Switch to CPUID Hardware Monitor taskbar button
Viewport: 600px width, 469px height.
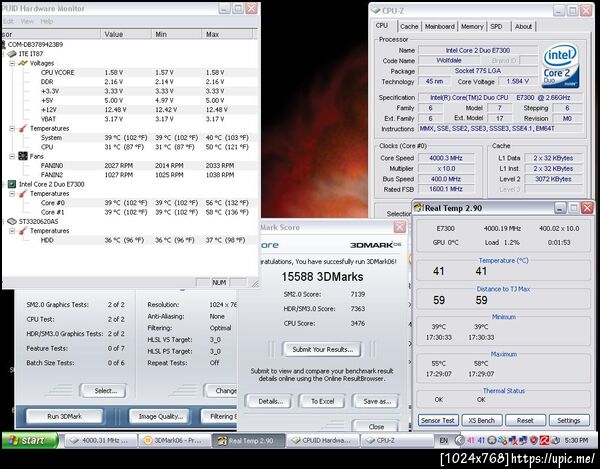click(x=323, y=441)
